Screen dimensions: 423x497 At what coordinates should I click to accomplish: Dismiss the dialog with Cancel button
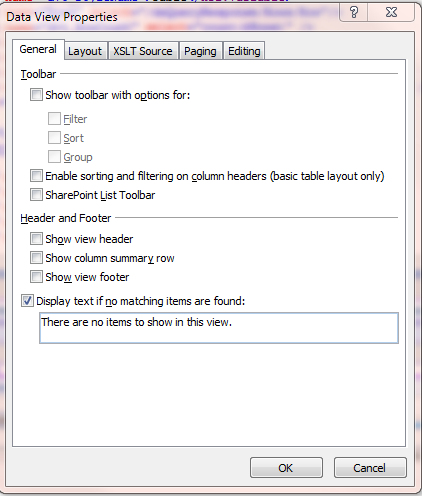pyautogui.click(x=370, y=468)
